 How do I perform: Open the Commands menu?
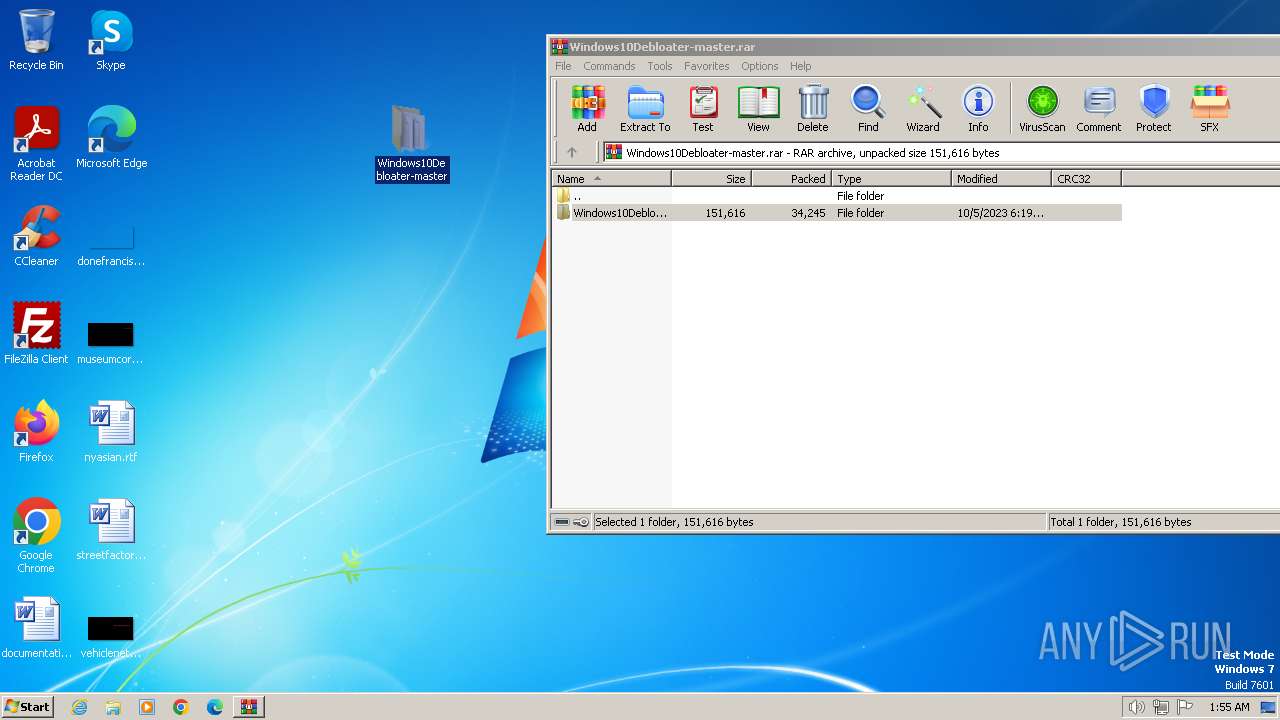coord(609,66)
